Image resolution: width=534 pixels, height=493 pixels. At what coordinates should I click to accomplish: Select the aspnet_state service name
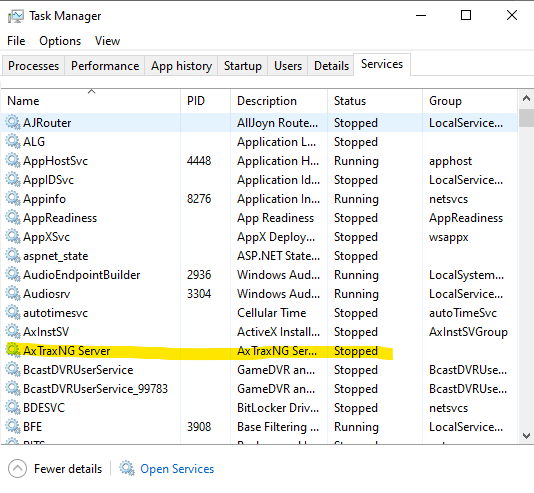tap(56, 256)
